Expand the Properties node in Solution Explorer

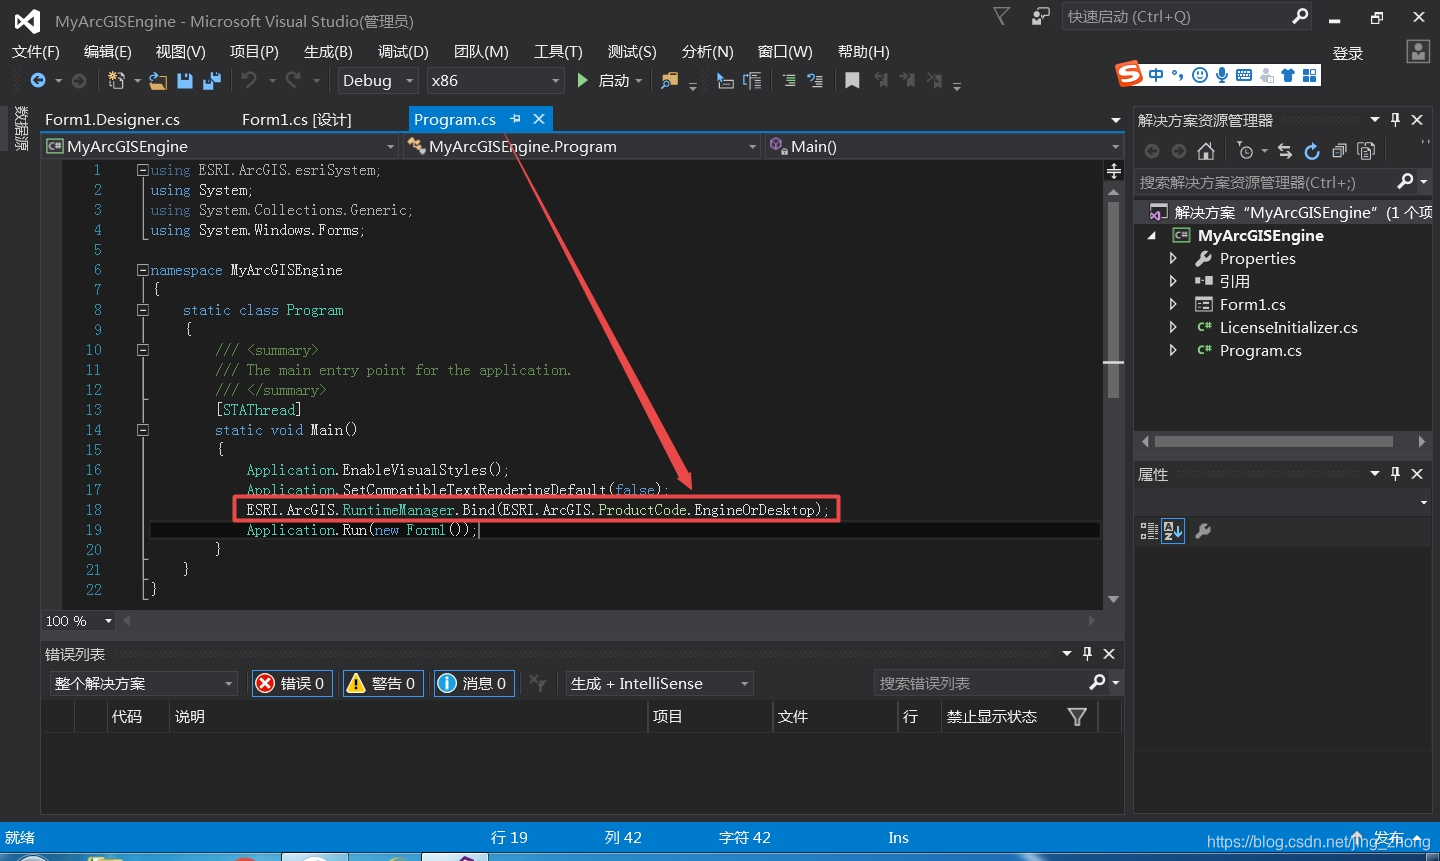(x=1173, y=258)
